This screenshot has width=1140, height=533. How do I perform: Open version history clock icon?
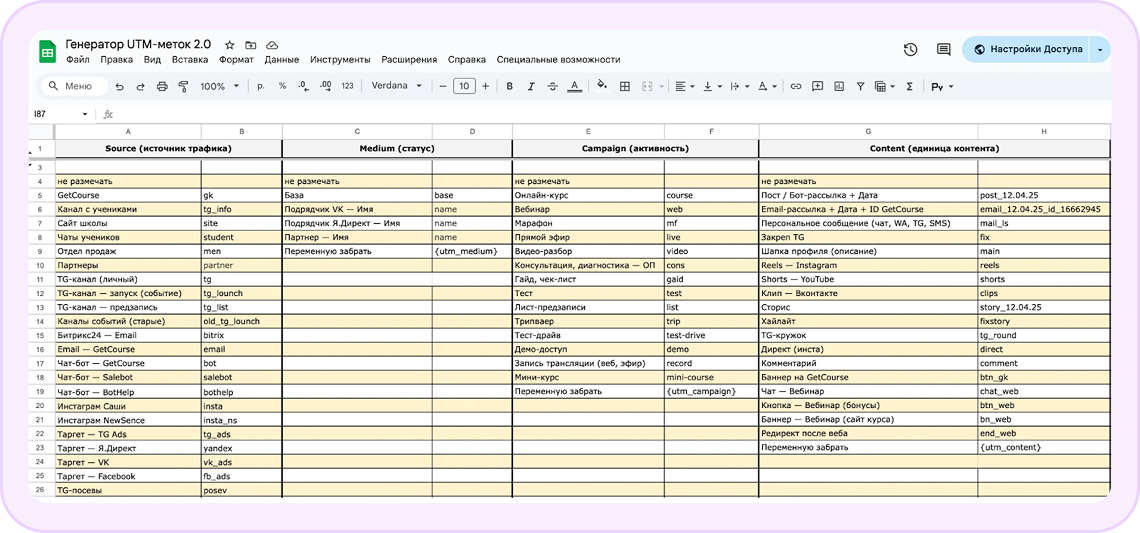(910, 49)
